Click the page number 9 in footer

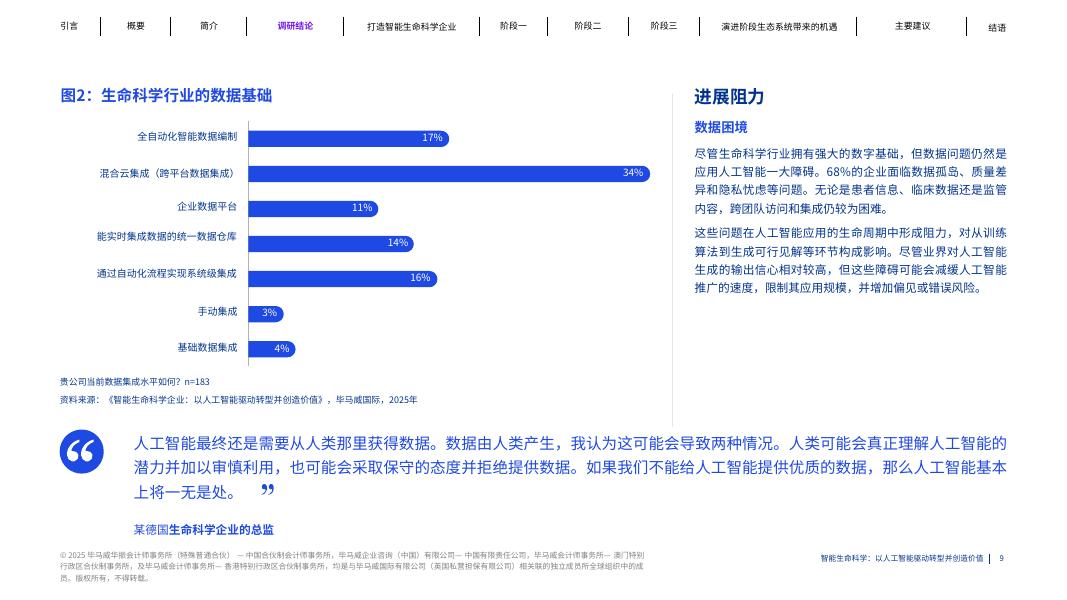(1002, 559)
